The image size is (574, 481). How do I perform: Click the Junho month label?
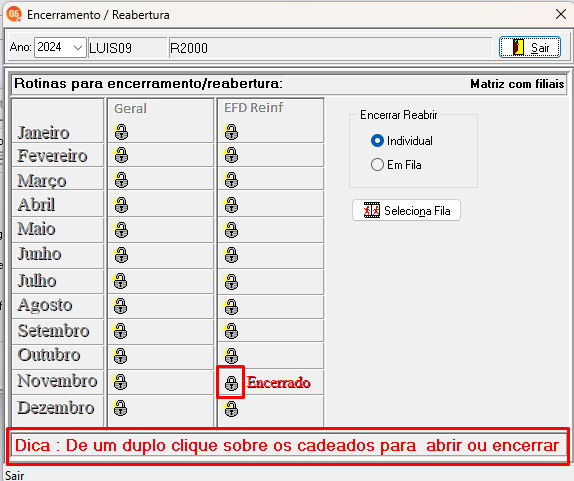(x=39, y=254)
